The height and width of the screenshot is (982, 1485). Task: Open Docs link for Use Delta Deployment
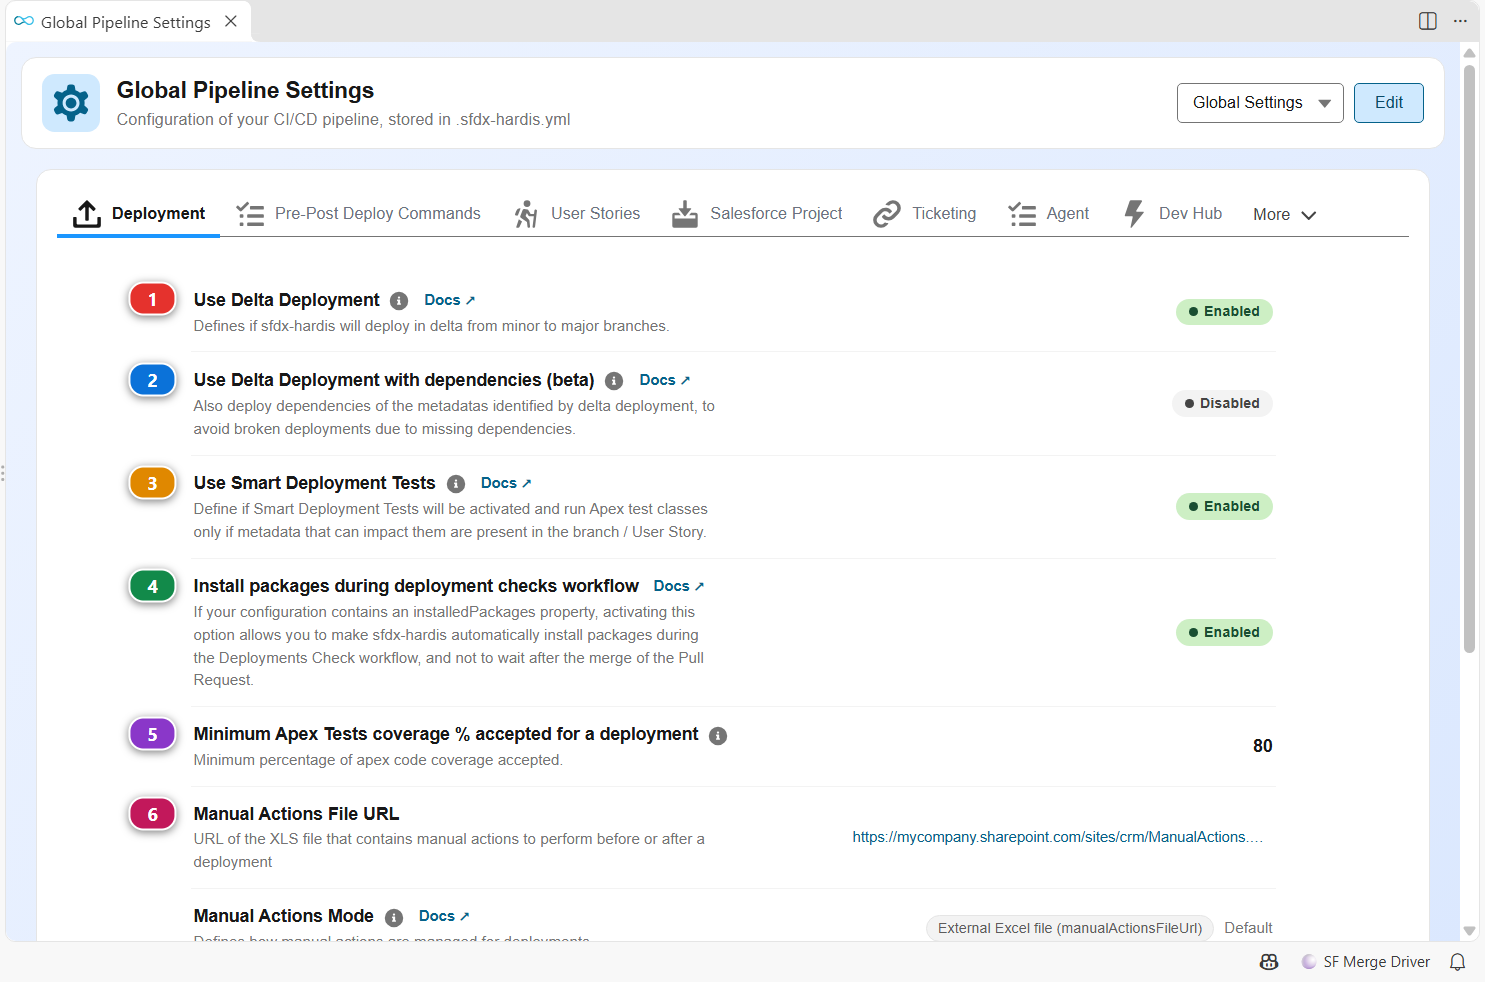[449, 301]
